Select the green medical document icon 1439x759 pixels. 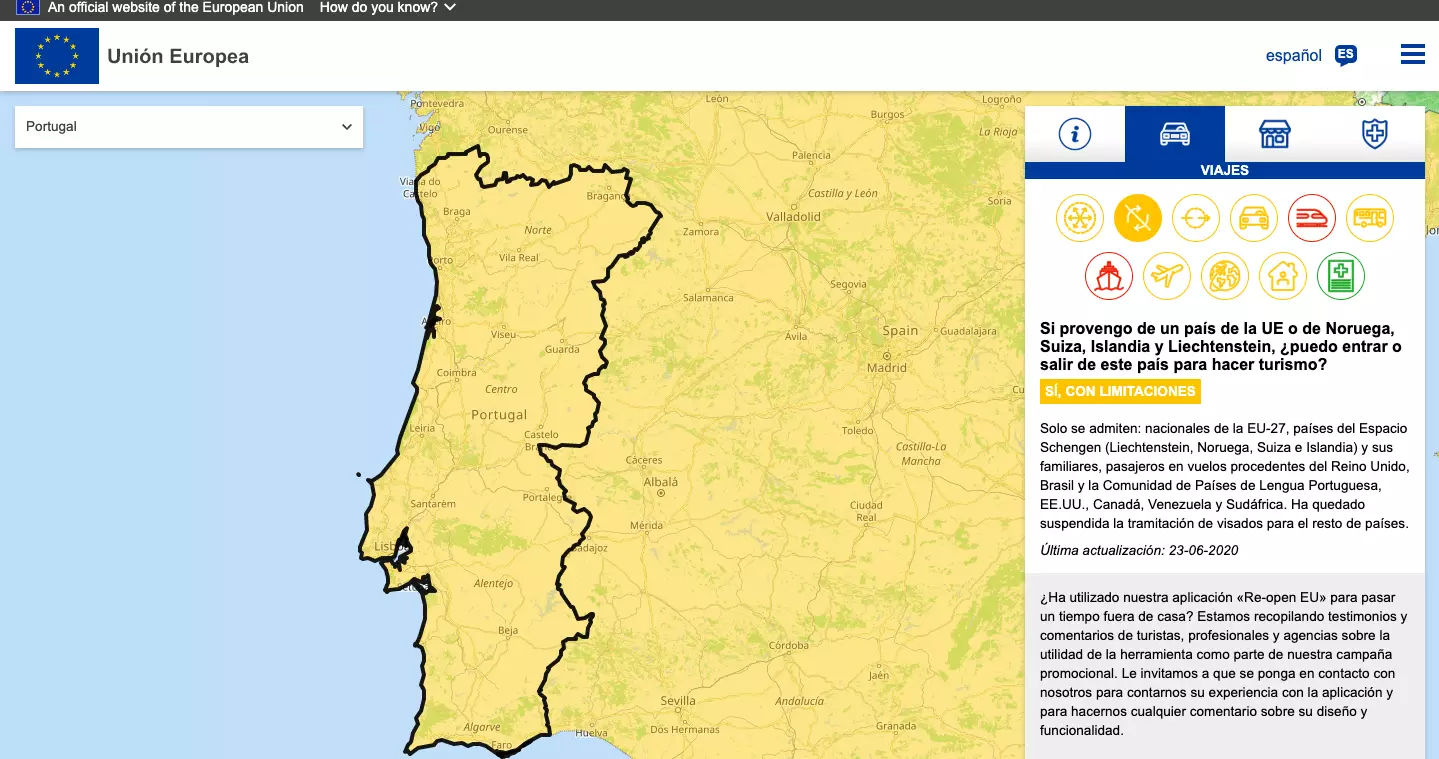tap(1341, 276)
